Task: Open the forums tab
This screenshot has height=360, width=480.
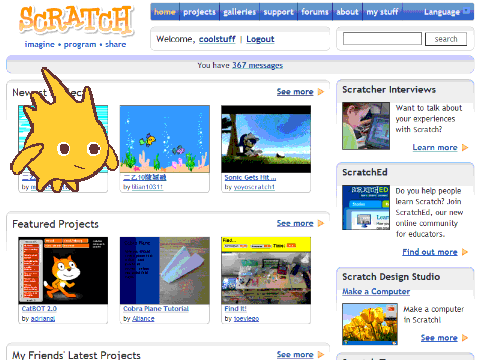Action: click(315, 12)
